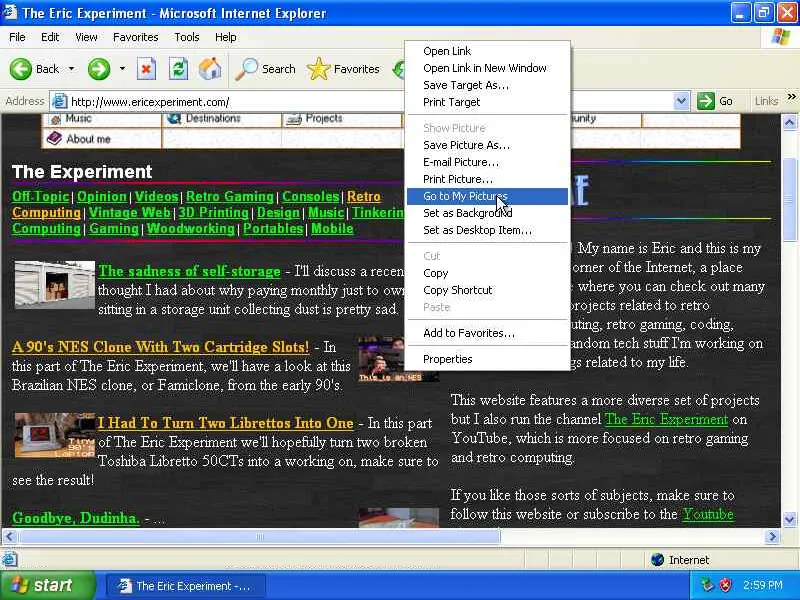Click the vertical scrollbar down arrow
Image resolution: width=800 pixels, height=600 pixels.
click(x=789, y=519)
